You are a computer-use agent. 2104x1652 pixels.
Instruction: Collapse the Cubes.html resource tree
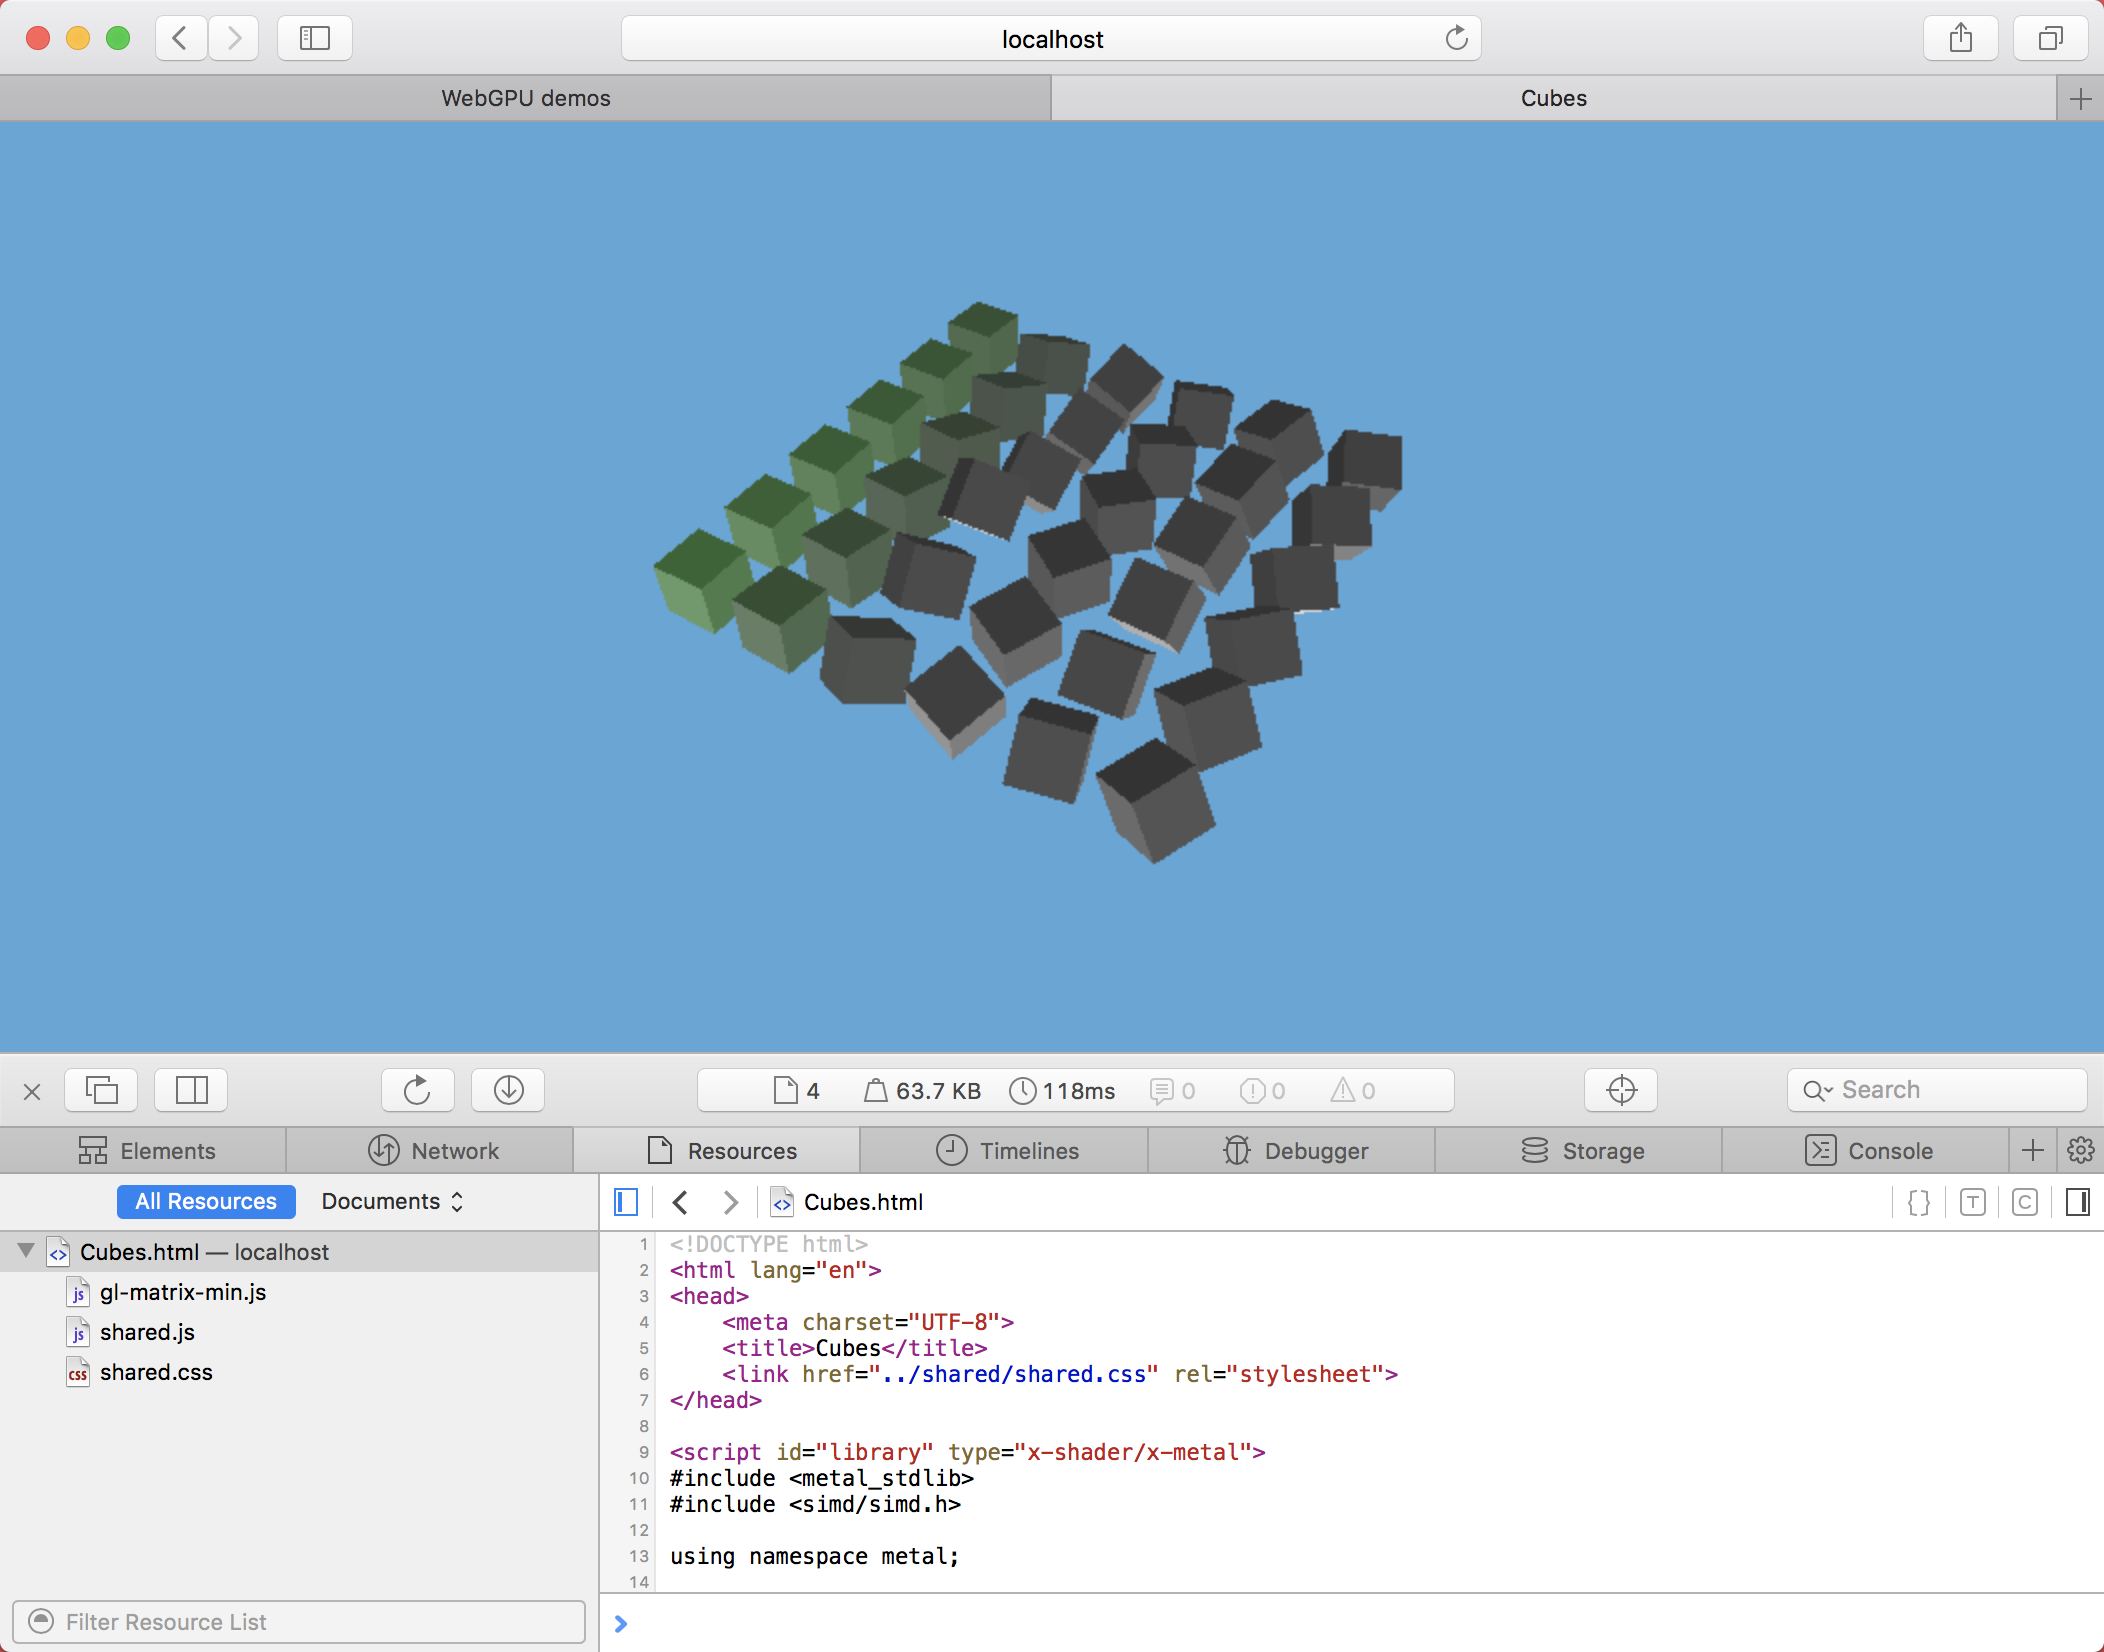click(27, 1251)
